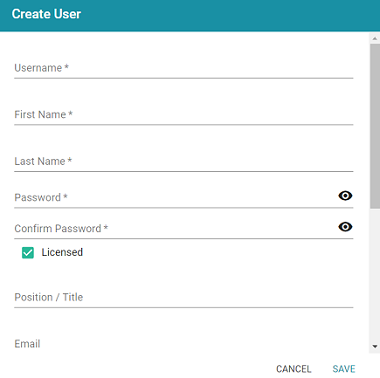Cancel the Create User dialog
Viewport: 380px width, 378px height.
click(294, 369)
